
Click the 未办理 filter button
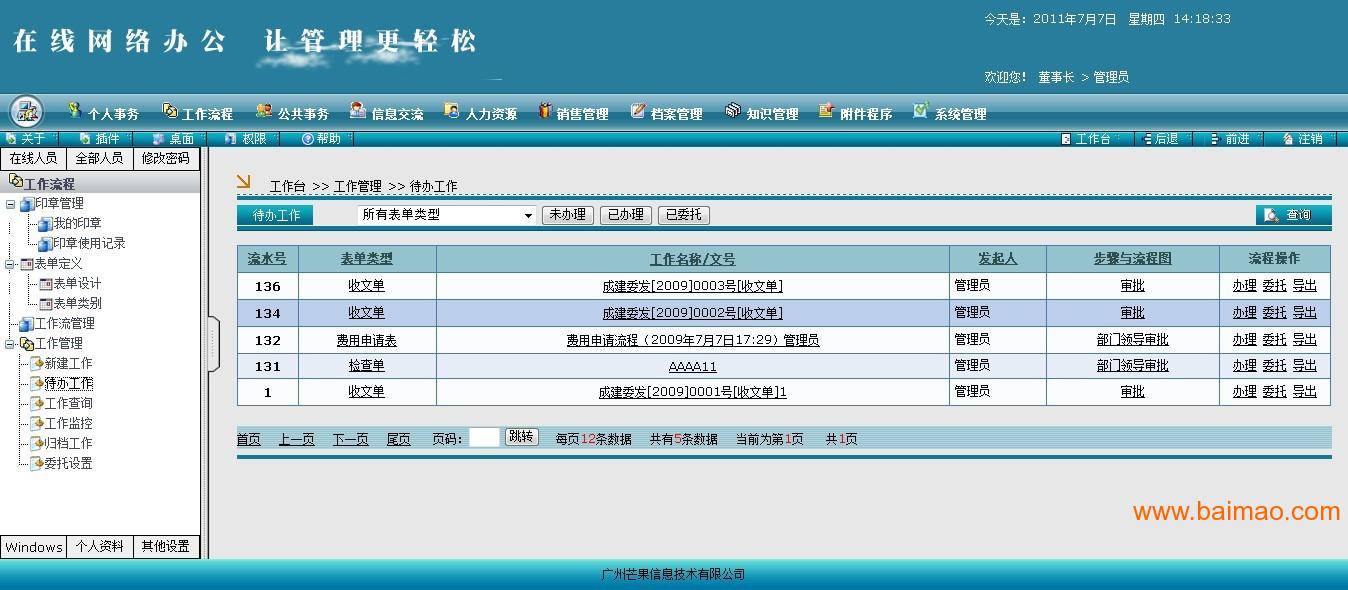click(568, 215)
